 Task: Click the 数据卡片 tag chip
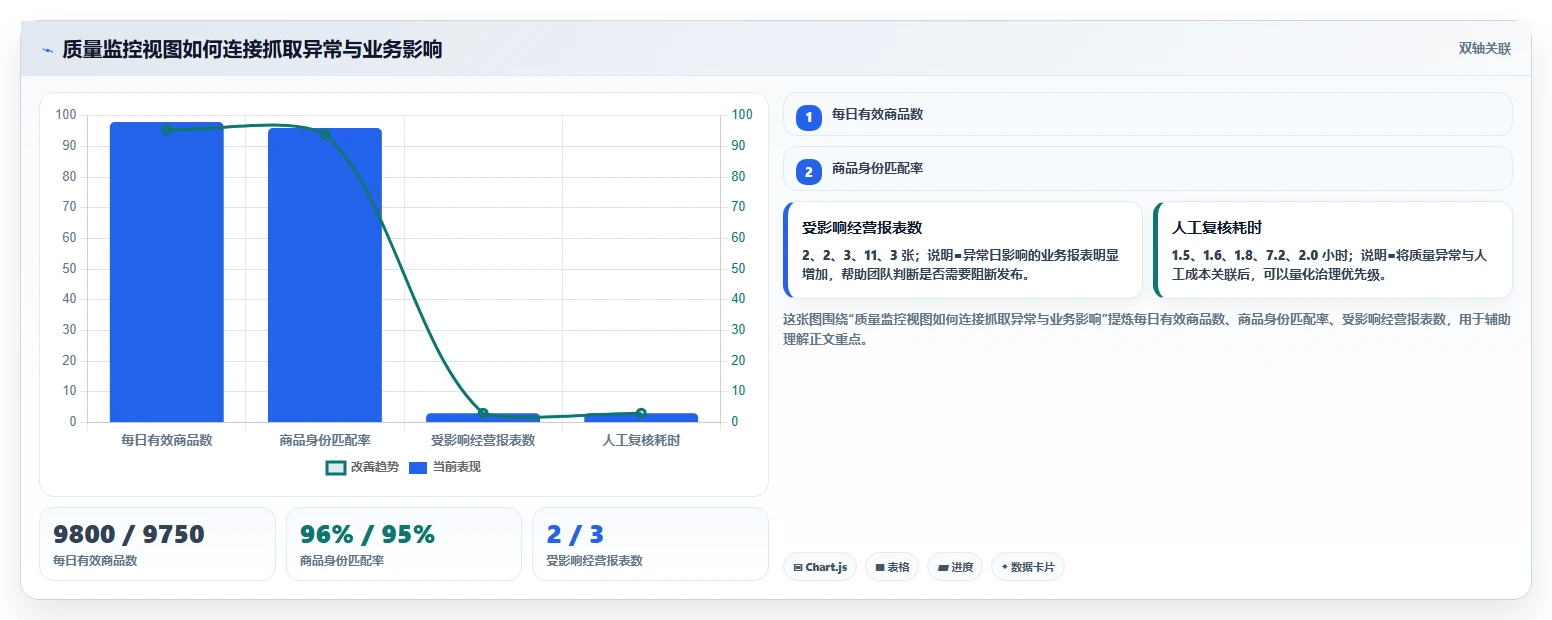coord(1027,567)
